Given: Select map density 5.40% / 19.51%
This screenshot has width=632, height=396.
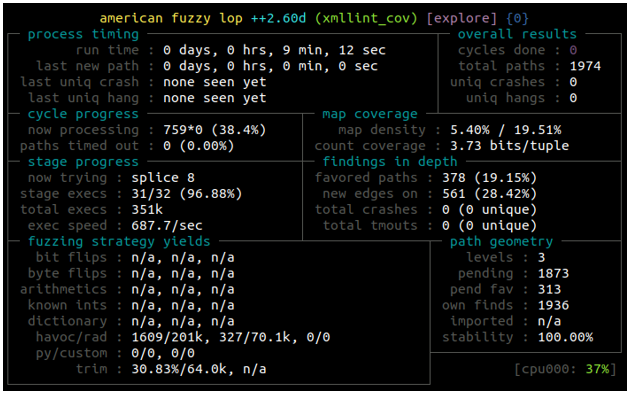Looking at the screenshot, I should tap(506, 130).
